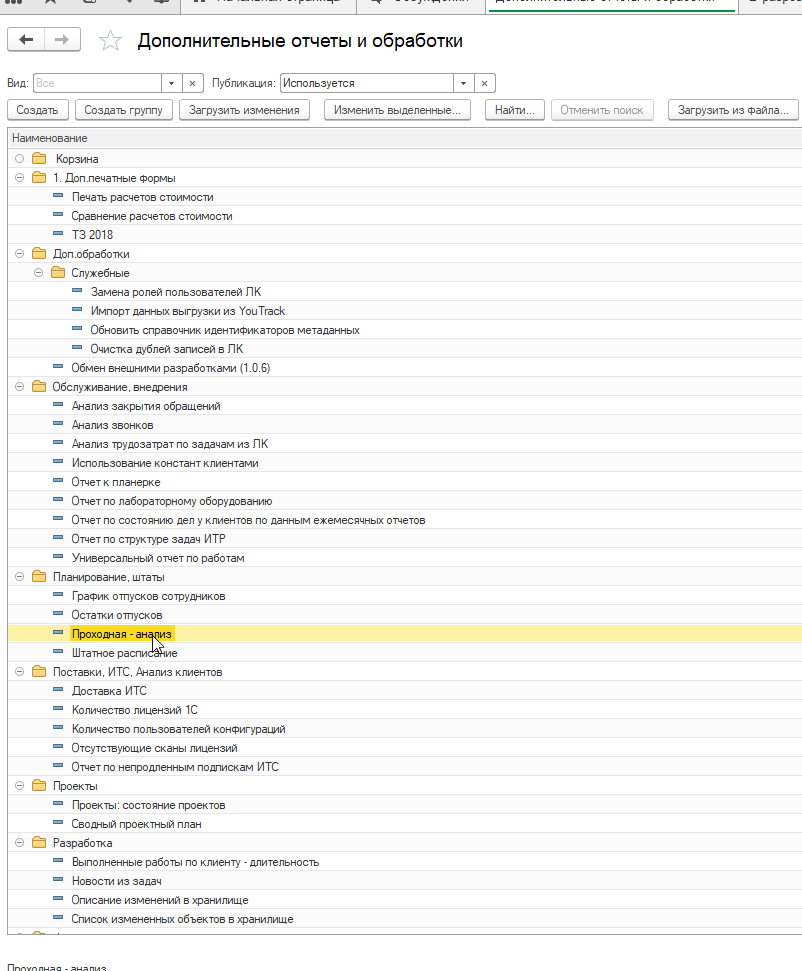This screenshot has height=971, width=802.
Task: Clear the Публикация filter with X button
Action: point(484,83)
